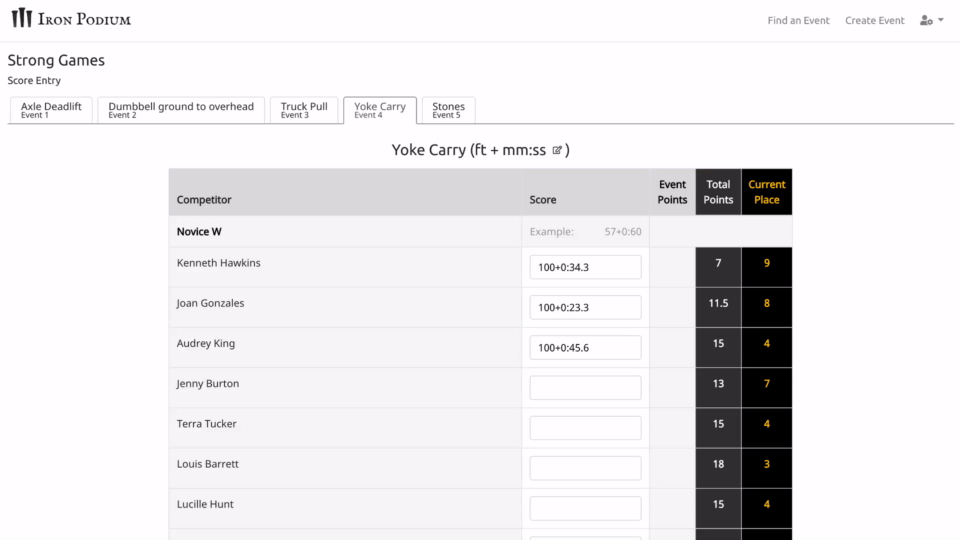Click the name Joan Gonzales
This screenshot has width=960, height=540.
pyautogui.click(x=210, y=303)
